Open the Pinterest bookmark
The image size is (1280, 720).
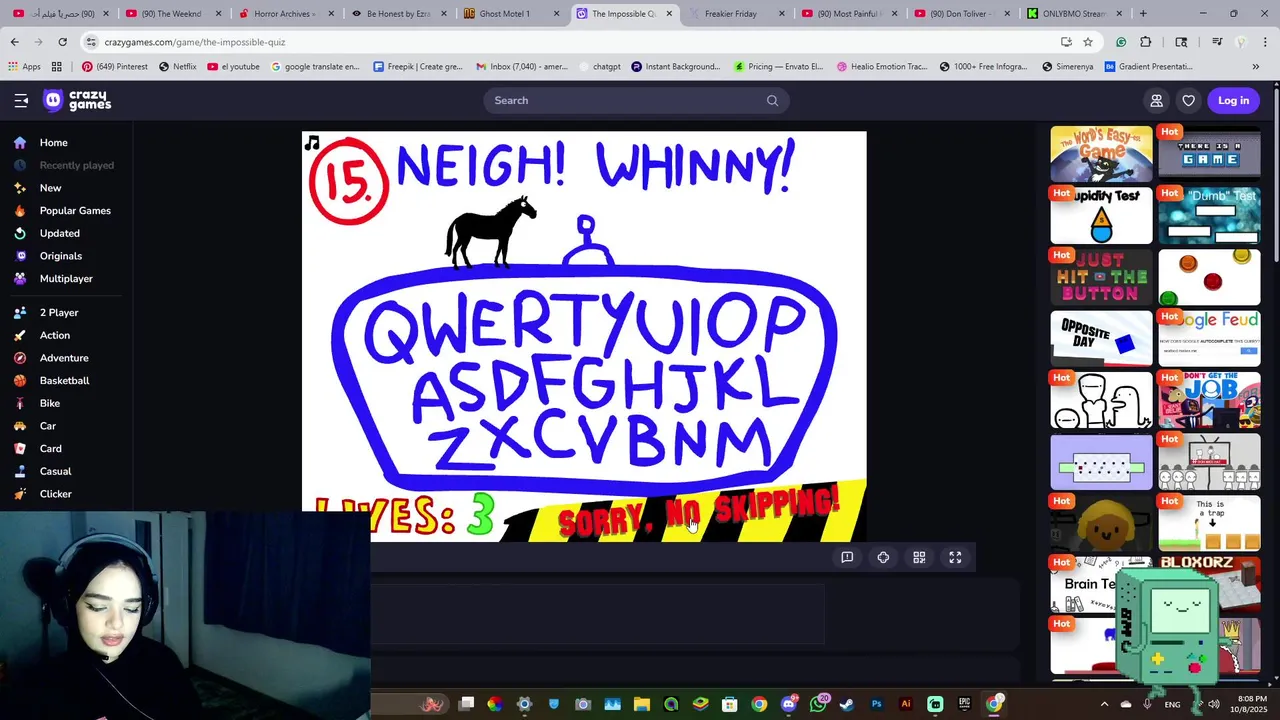(115, 67)
